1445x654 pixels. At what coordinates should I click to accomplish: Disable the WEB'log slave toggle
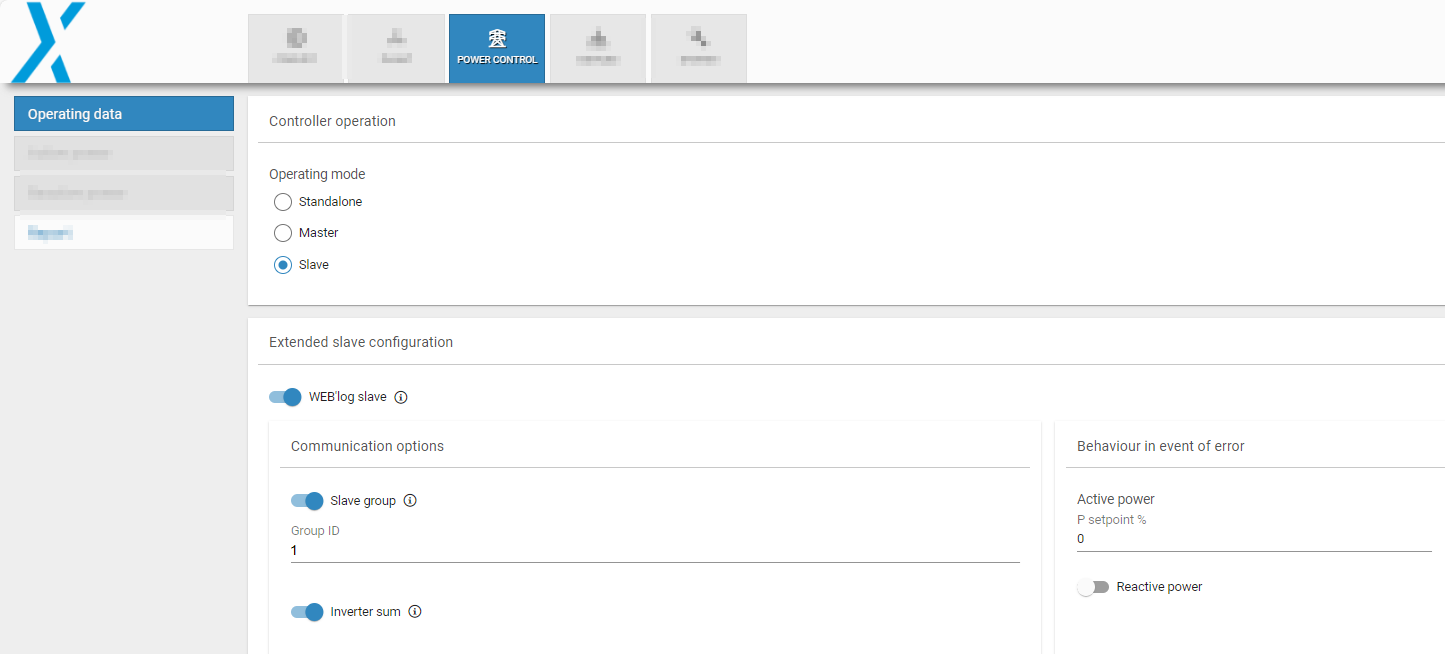(285, 397)
